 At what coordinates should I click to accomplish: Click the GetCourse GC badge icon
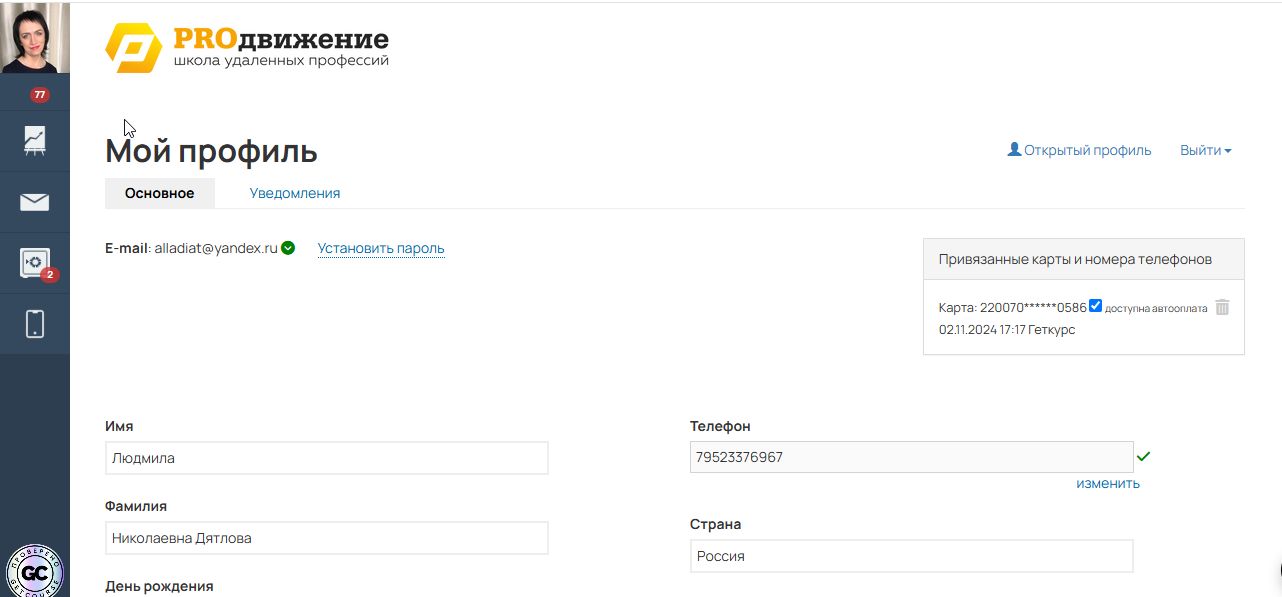(35, 571)
